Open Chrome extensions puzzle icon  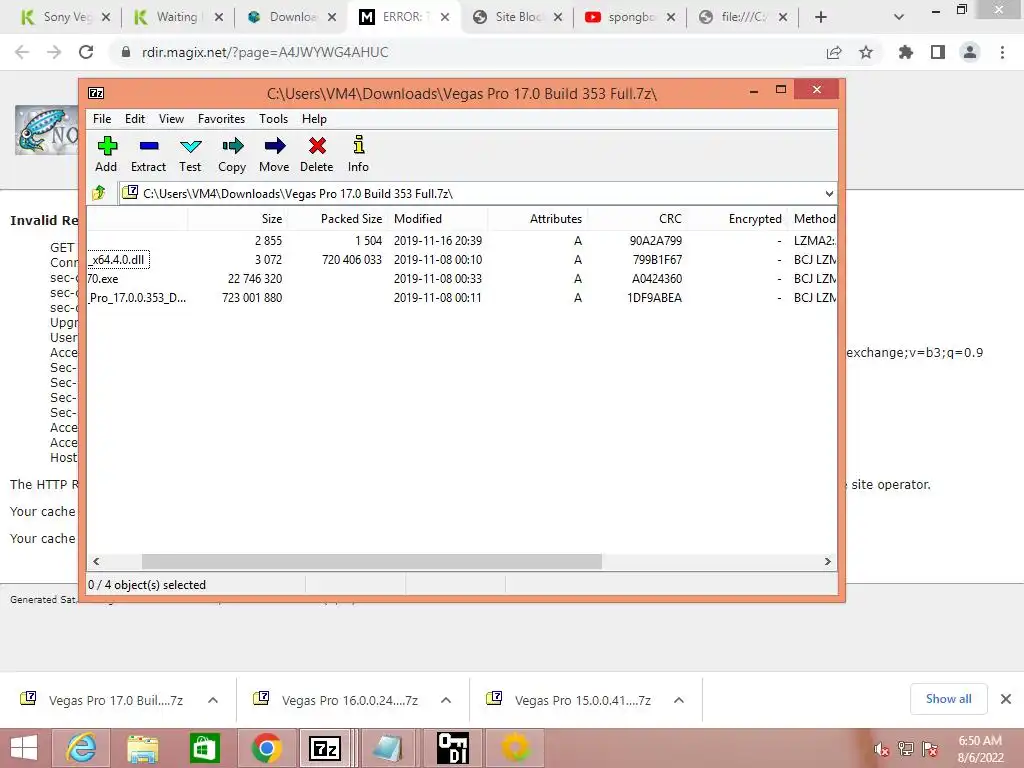coord(906,52)
